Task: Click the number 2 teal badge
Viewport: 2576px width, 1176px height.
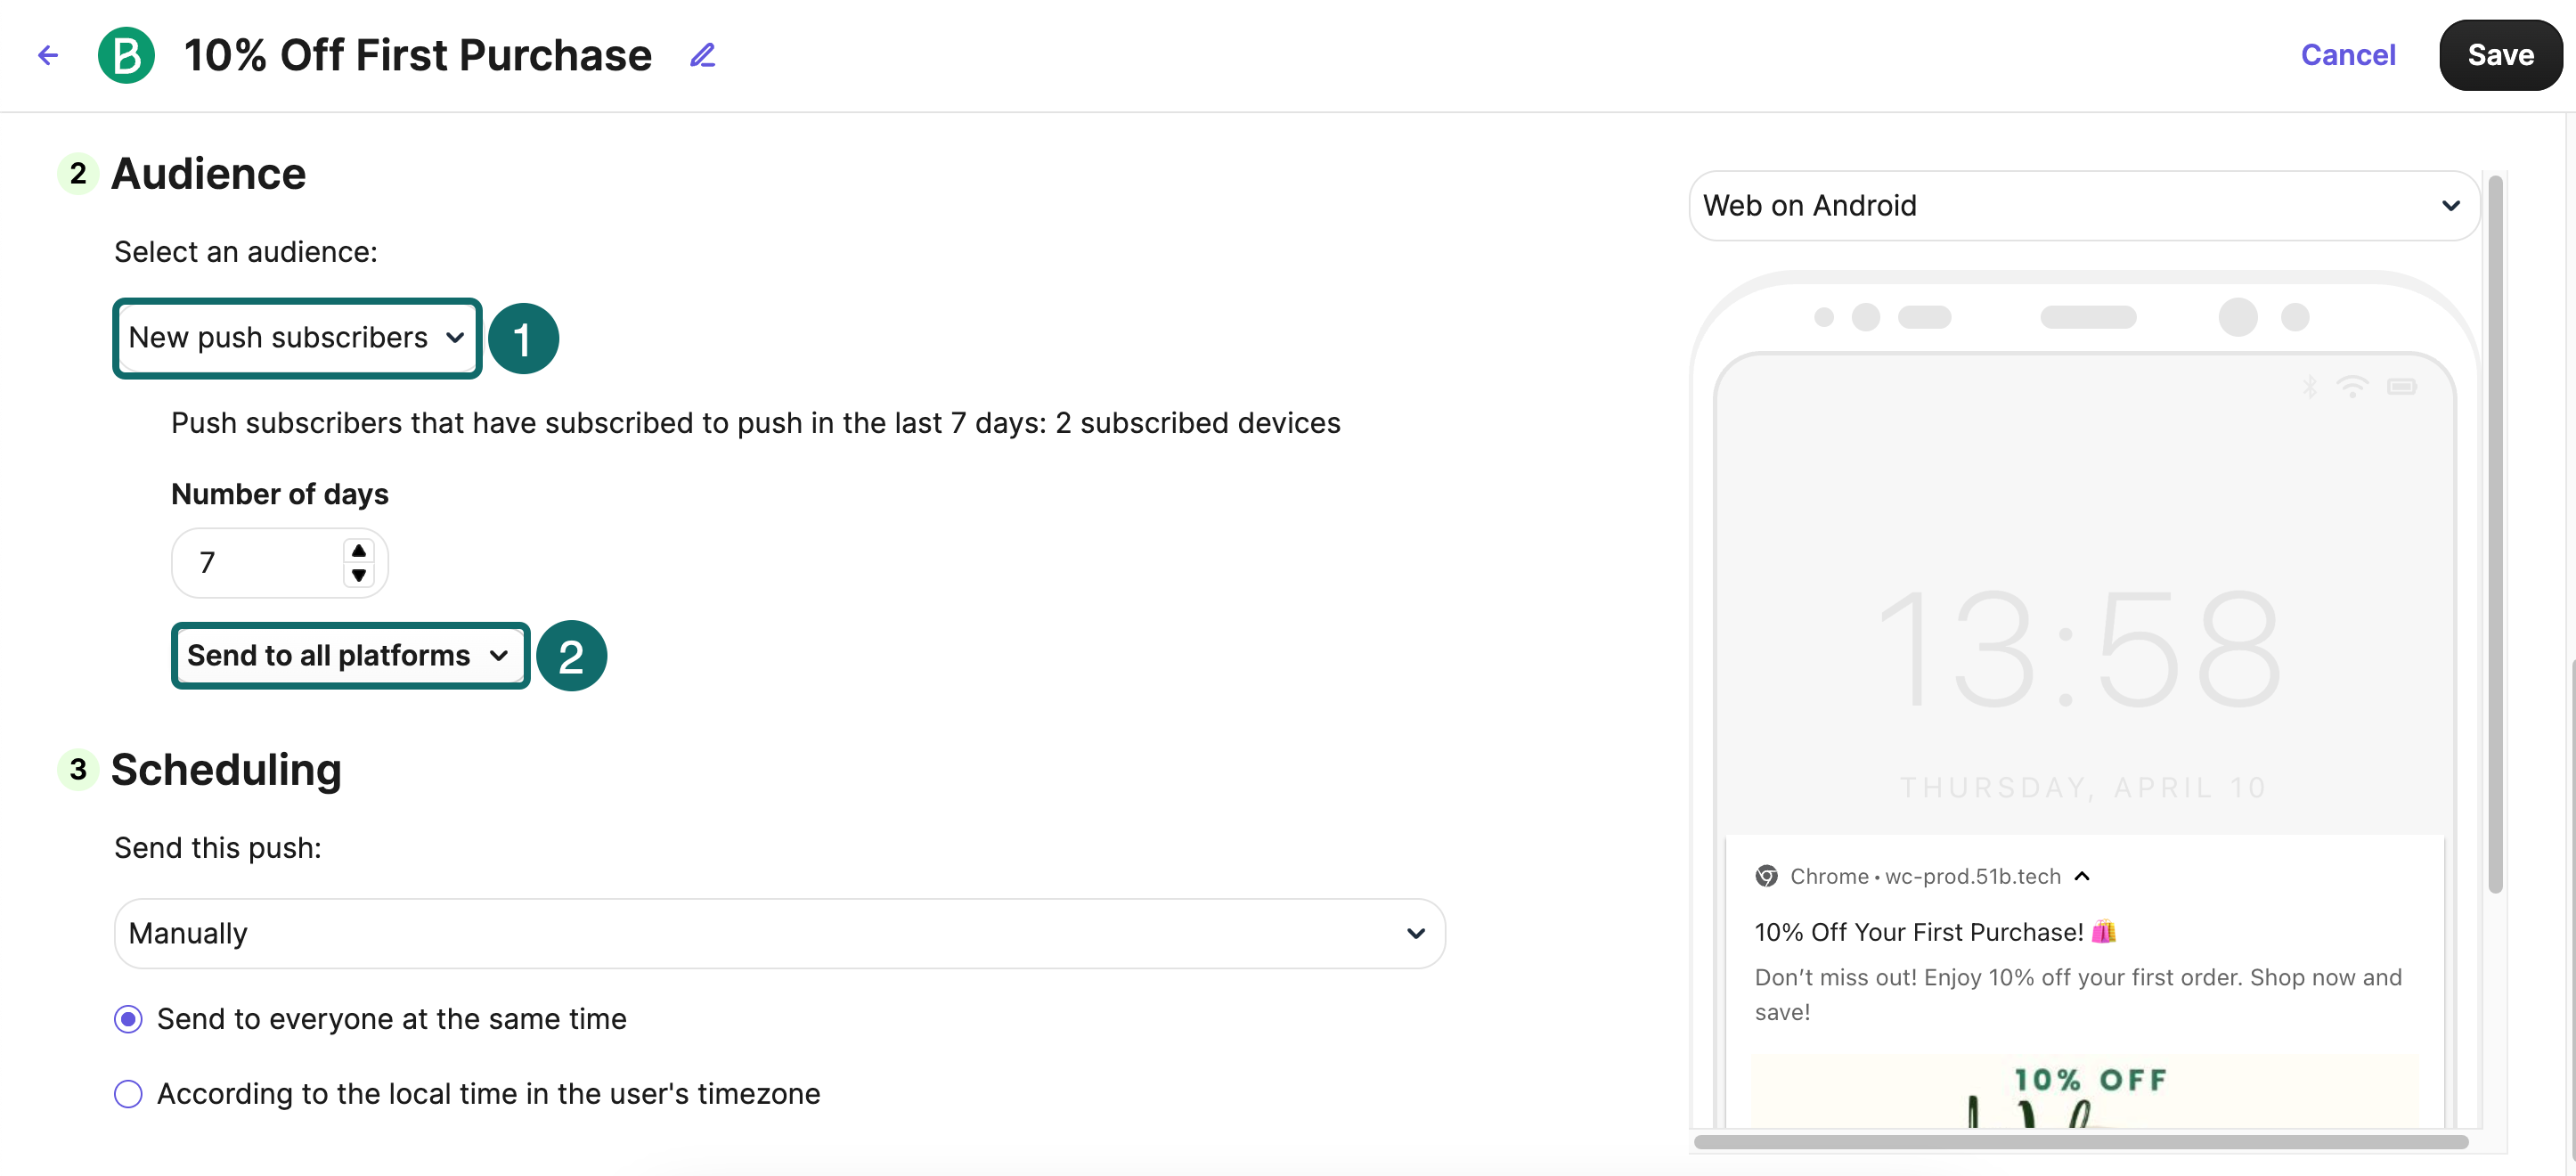Action: tap(571, 656)
